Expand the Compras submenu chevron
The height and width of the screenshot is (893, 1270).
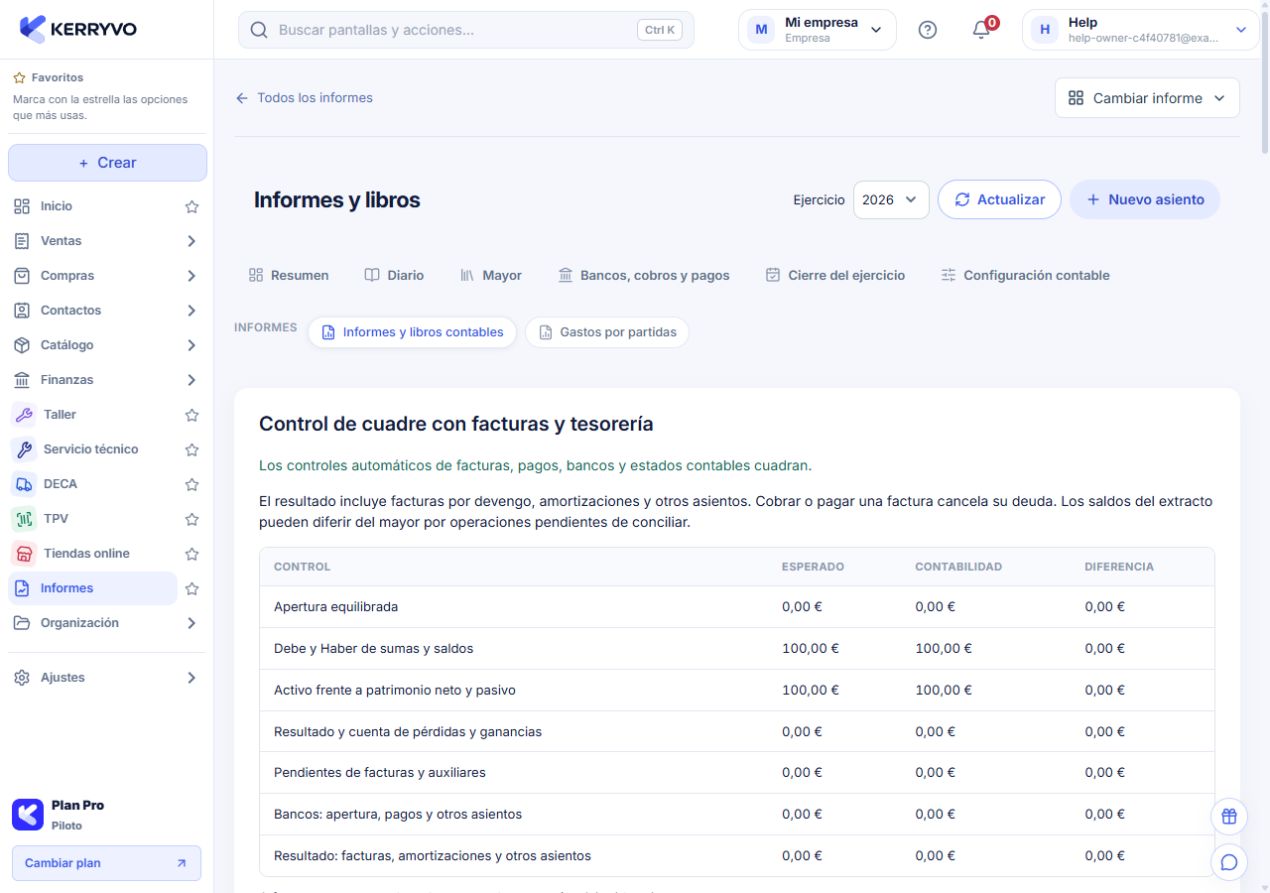[x=191, y=276]
